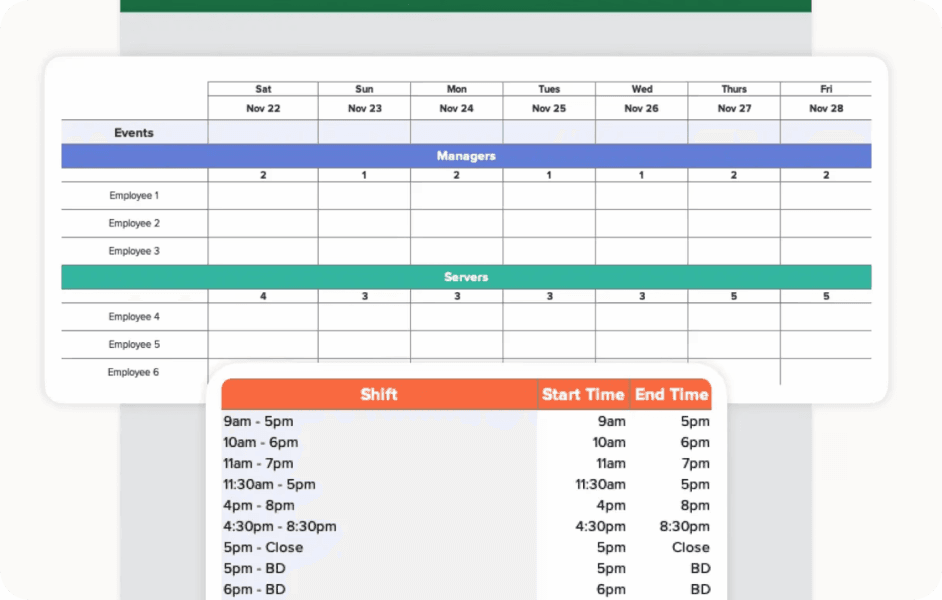This screenshot has height=600, width=942.
Task: Select the Managers section header band
Action: [x=466, y=156]
